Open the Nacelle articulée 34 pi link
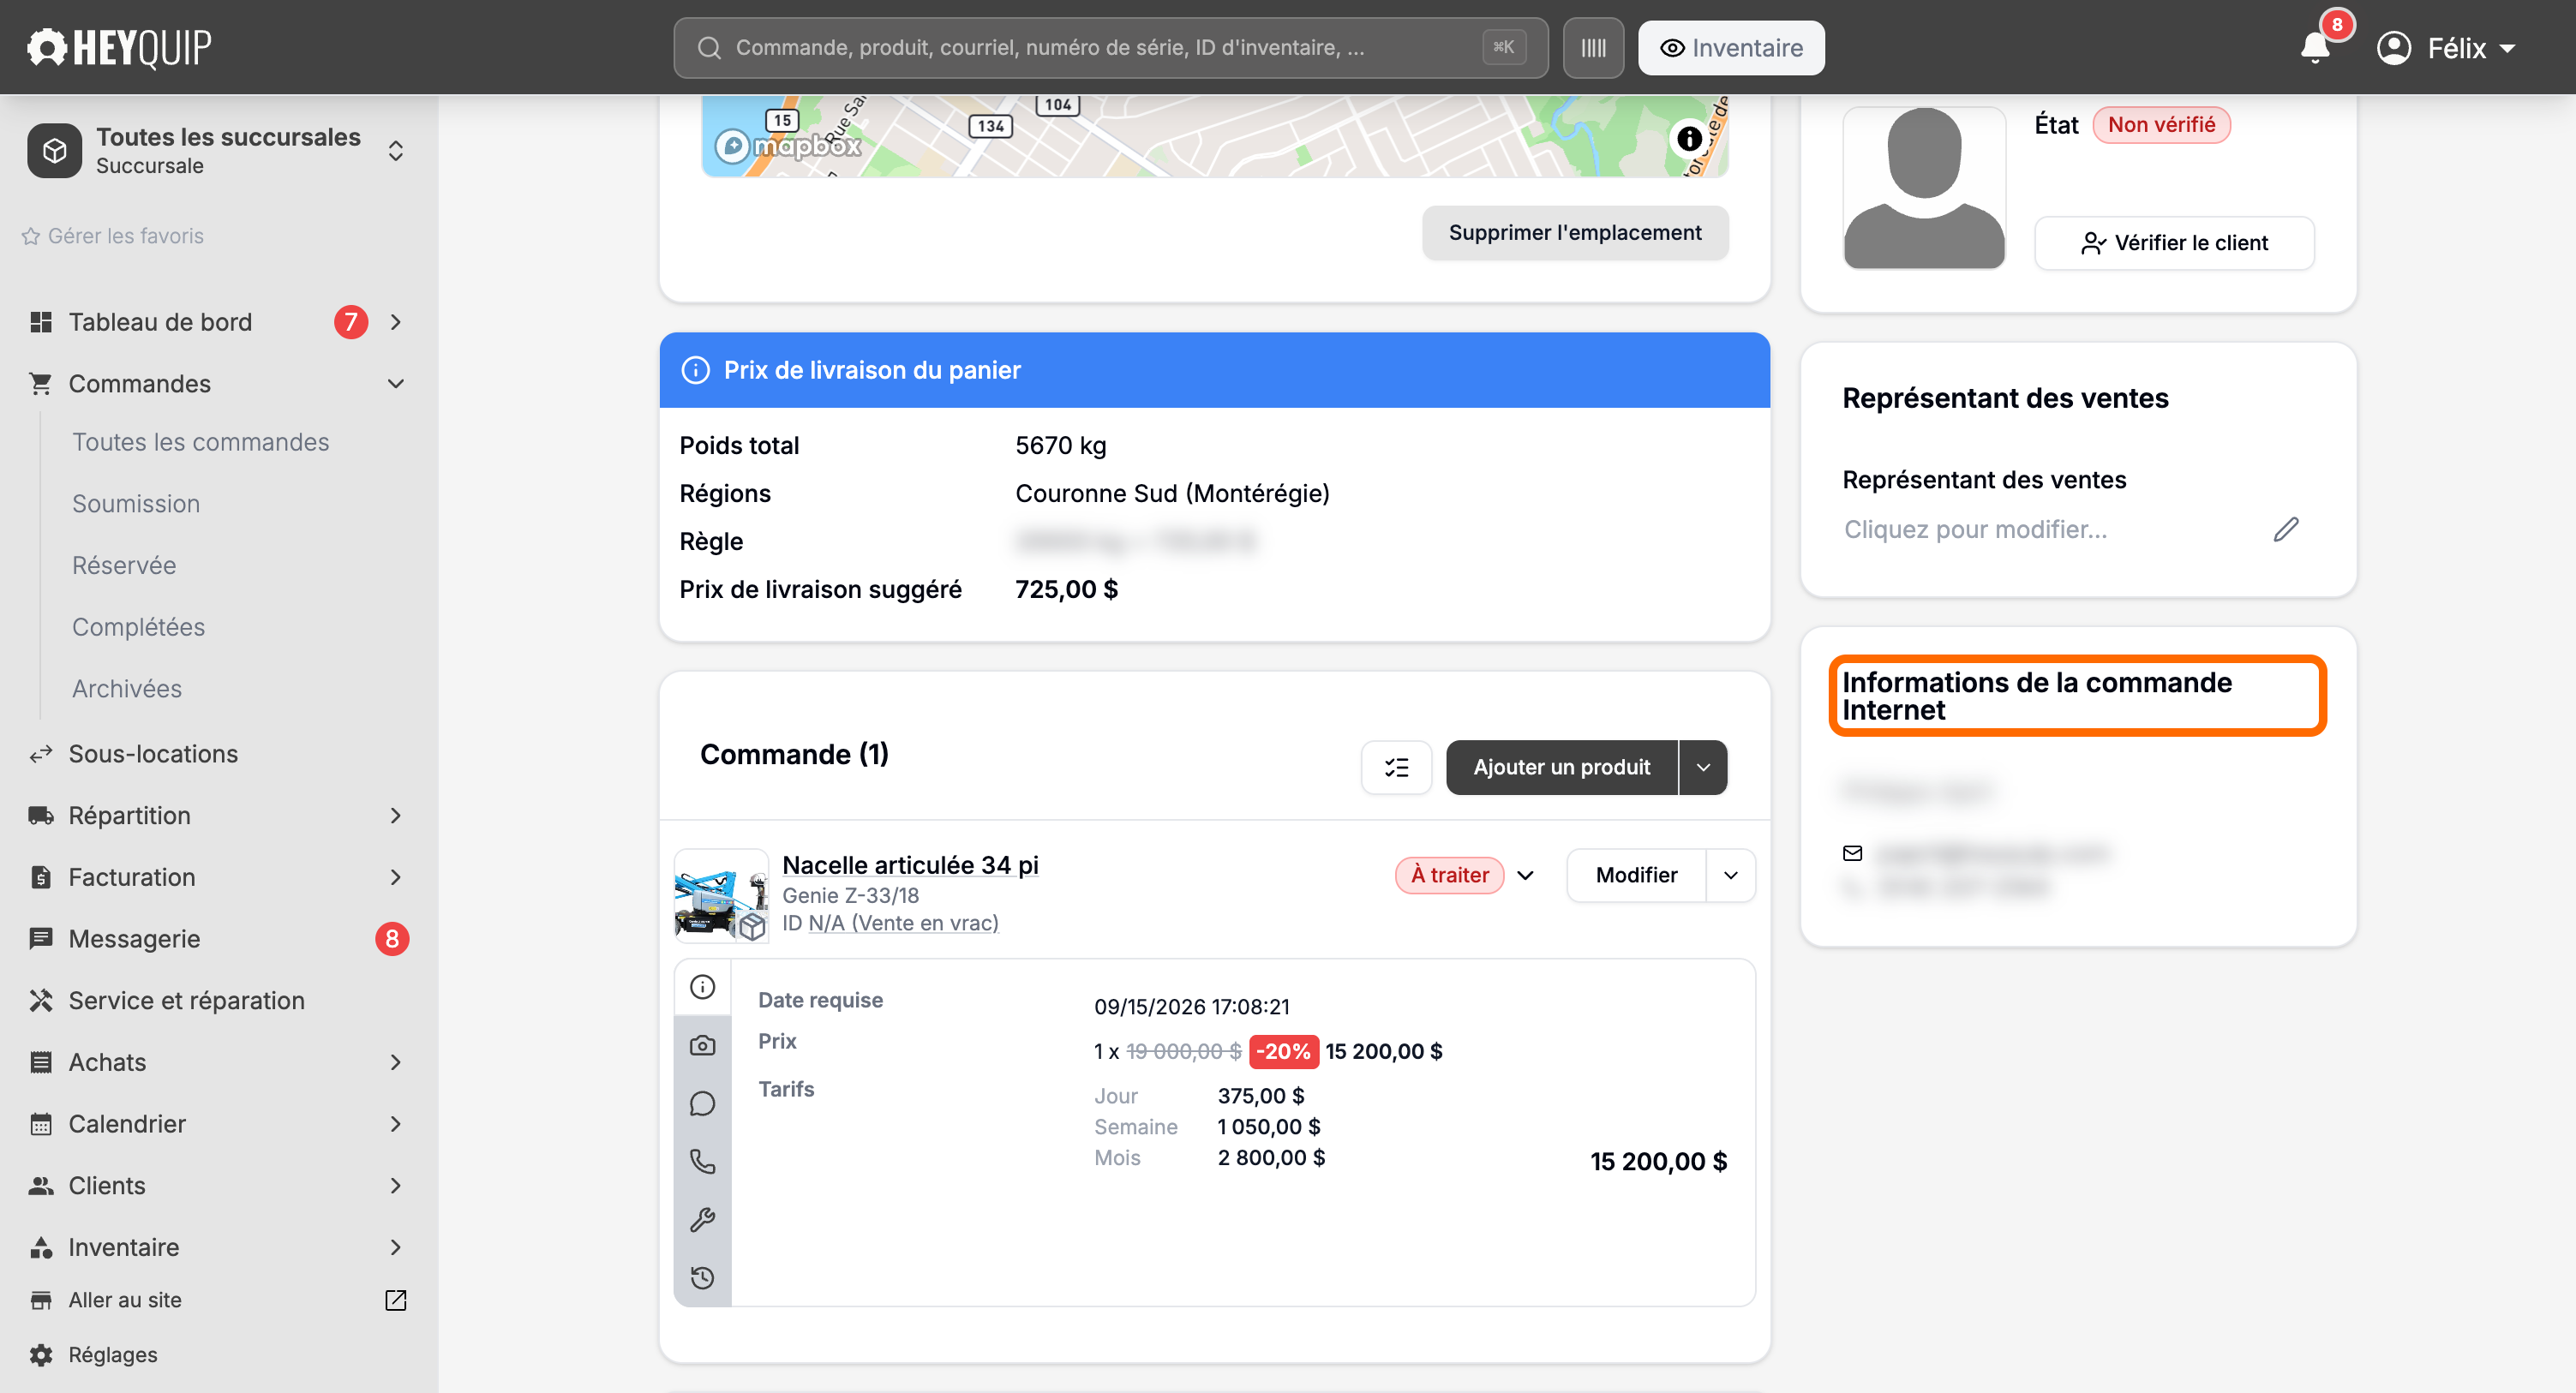 click(910, 865)
